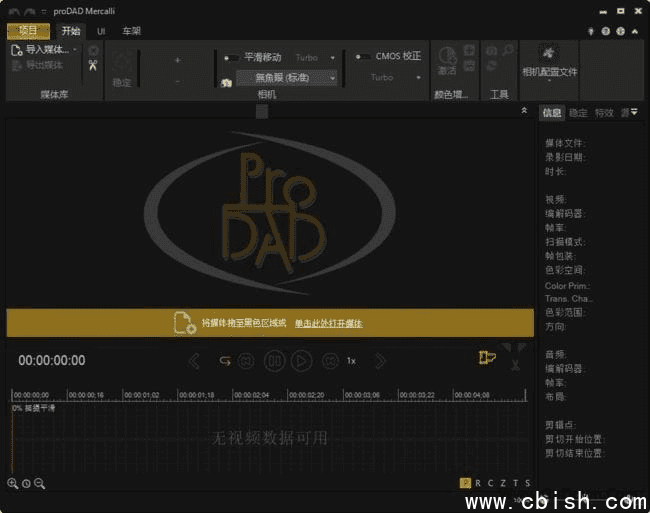Collapse the panel with double chevron
Image resolution: width=650 pixels, height=513 pixels.
click(524, 111)
